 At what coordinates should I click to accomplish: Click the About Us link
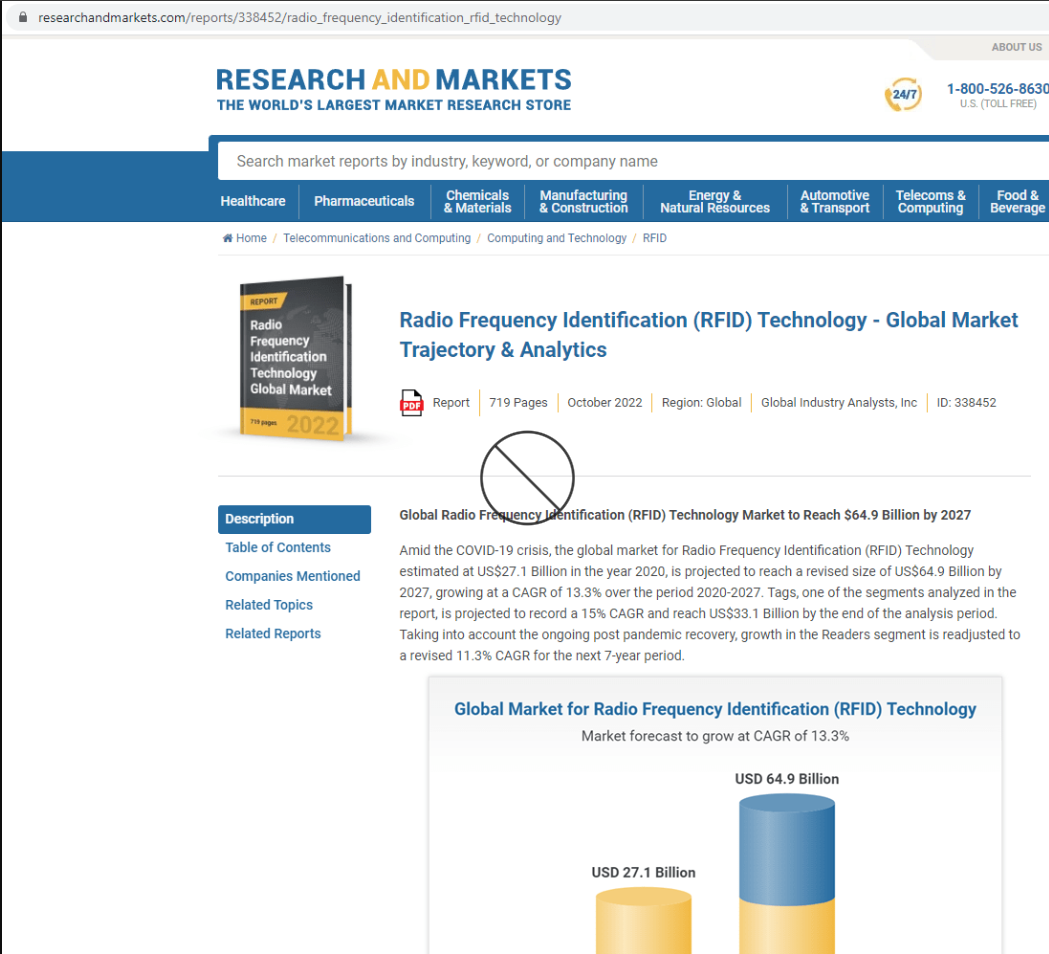click(1016, 47)
